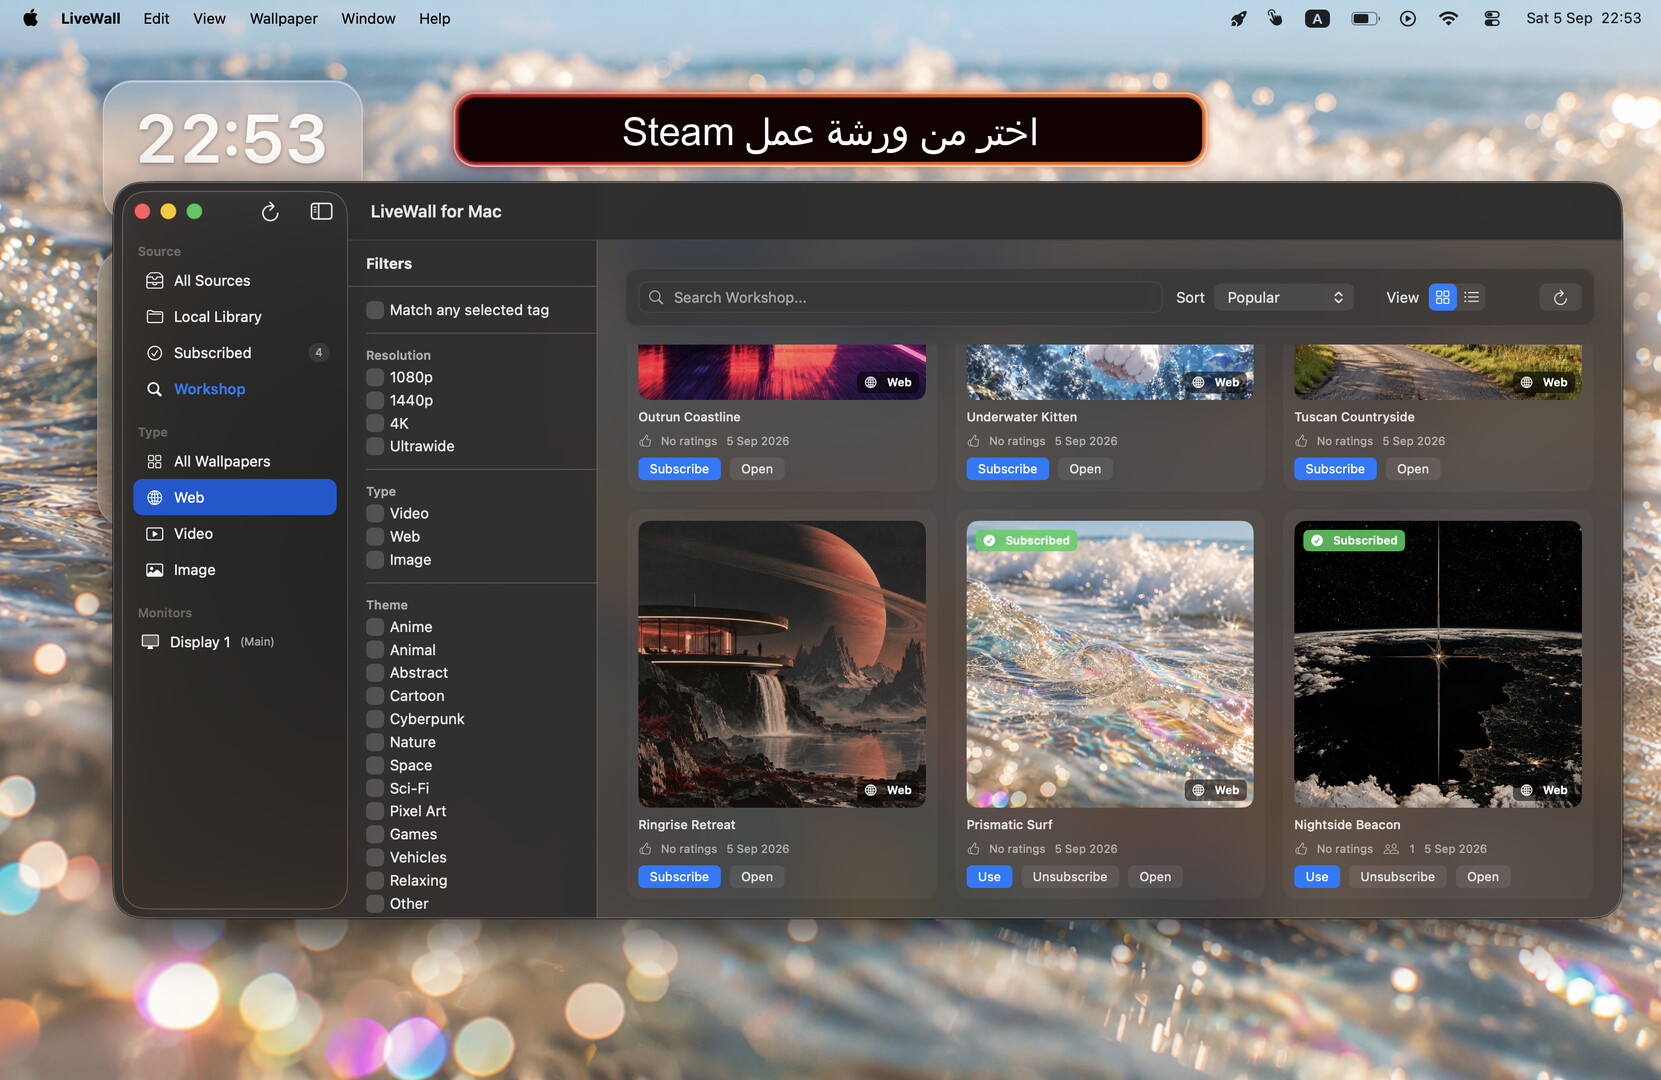This screenshot has height=1080, width=1661.
Task: Check the Other theme filter
Action: tap(375, 903)
